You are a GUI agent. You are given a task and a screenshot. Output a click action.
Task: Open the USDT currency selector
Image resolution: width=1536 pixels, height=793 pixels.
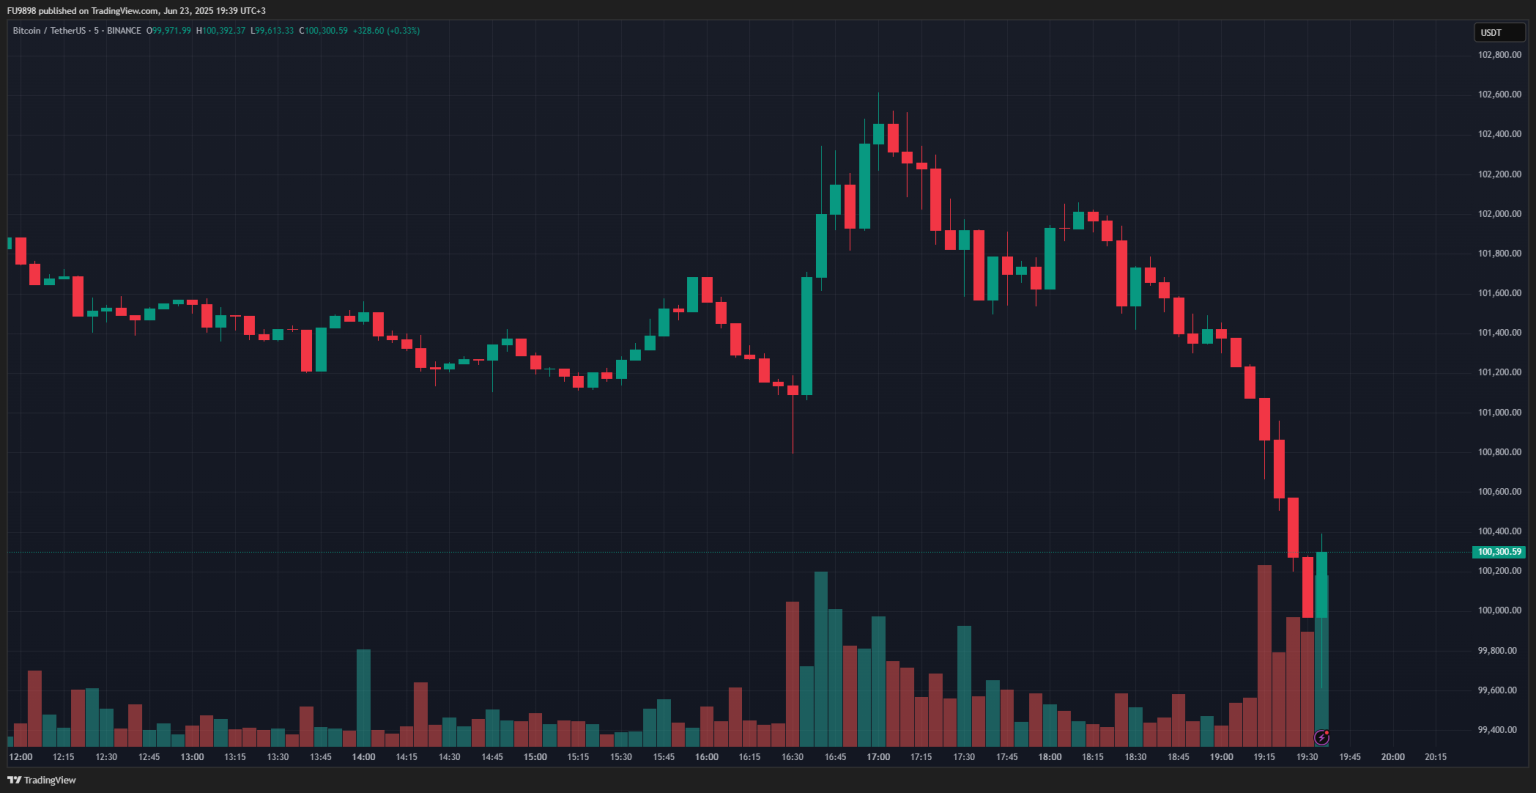click(x=1498, y=32)
